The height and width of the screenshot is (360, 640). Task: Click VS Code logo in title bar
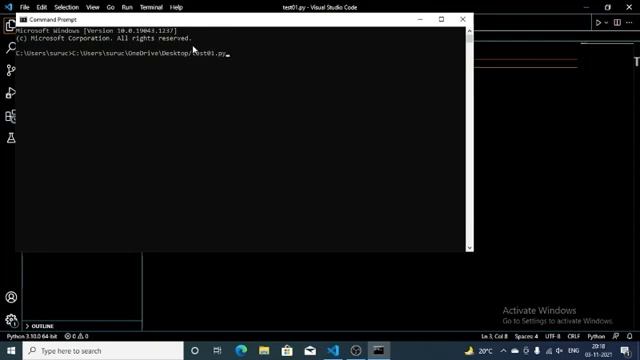pyautogui.click(x=9, y=7)
